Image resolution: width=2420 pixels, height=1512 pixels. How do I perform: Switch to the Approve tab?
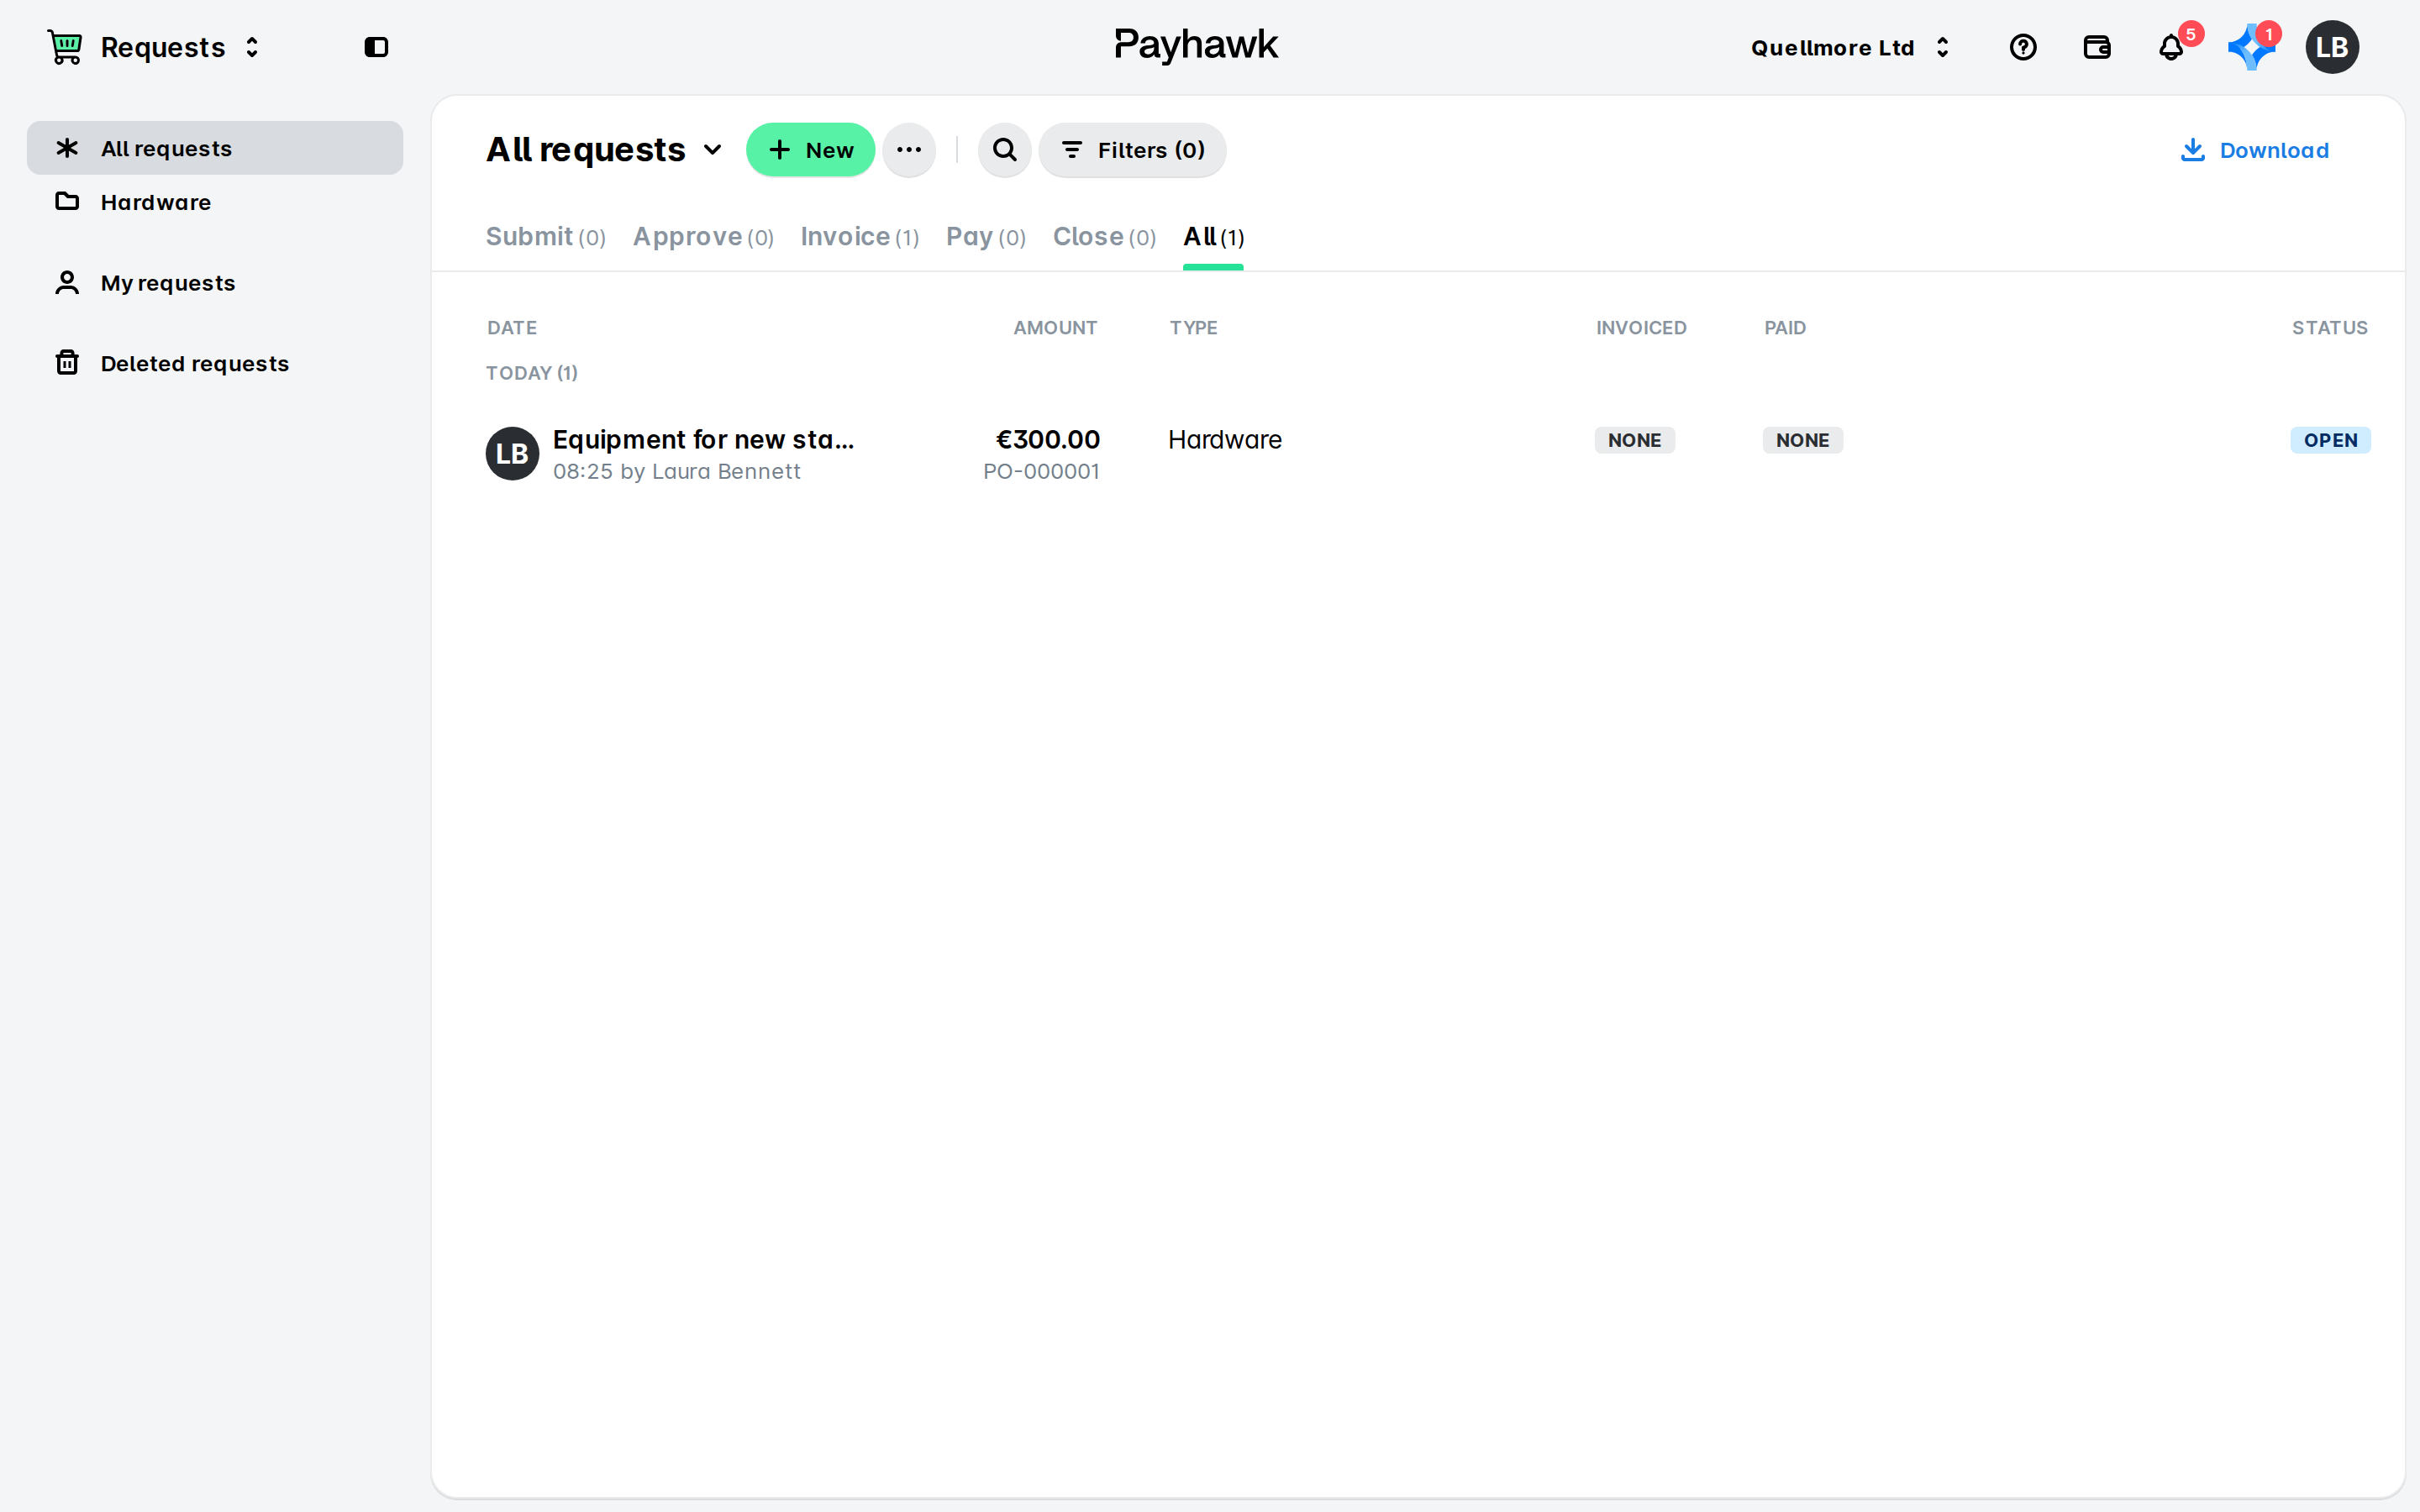click(703, 237)
